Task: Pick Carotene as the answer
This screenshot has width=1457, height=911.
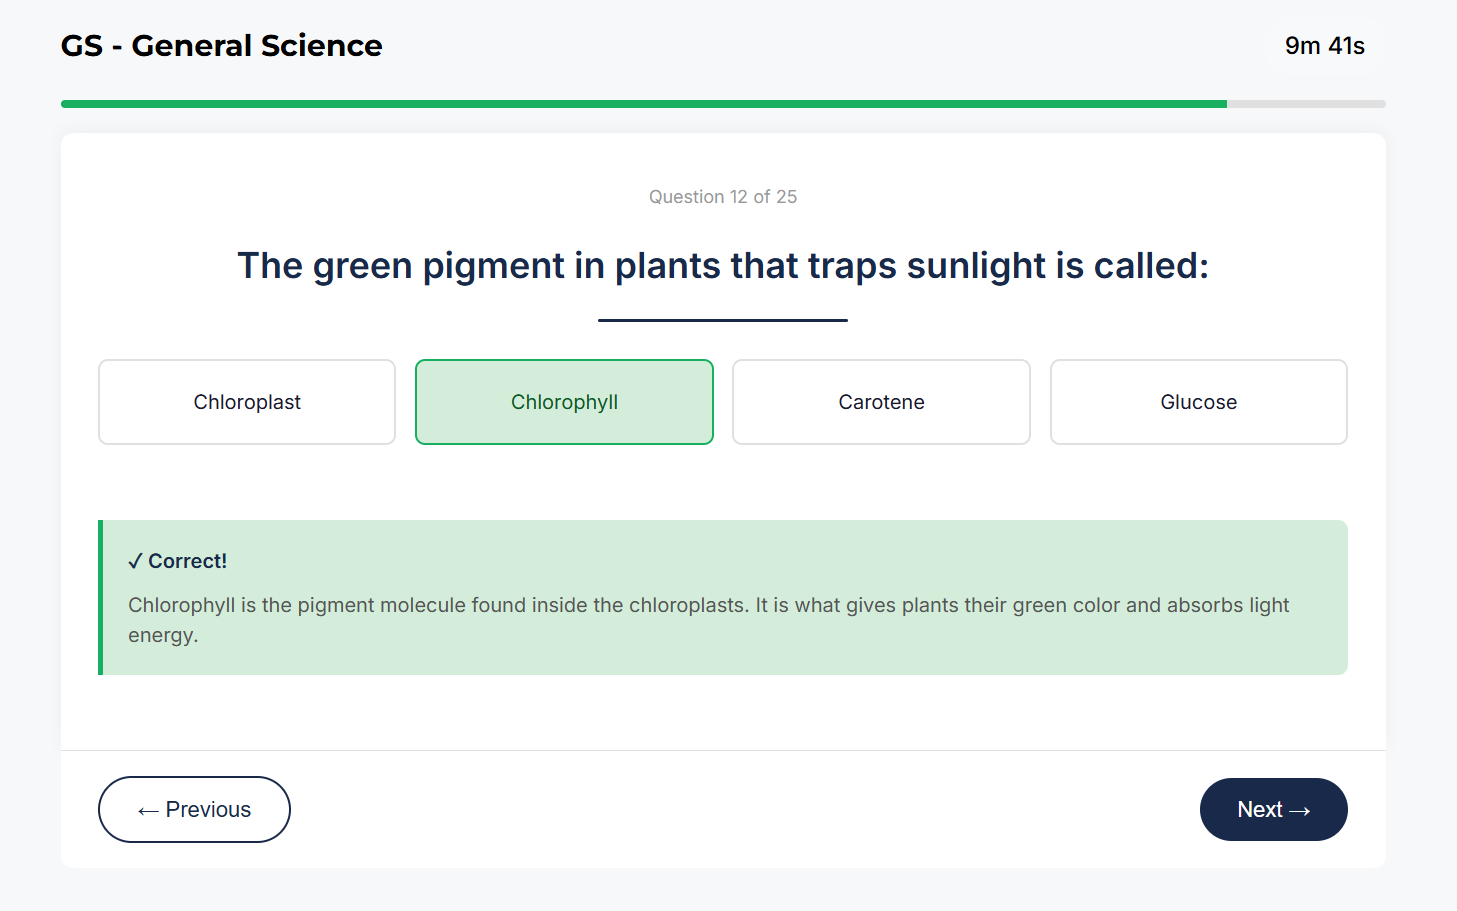Action: click(x=881, y=402)
